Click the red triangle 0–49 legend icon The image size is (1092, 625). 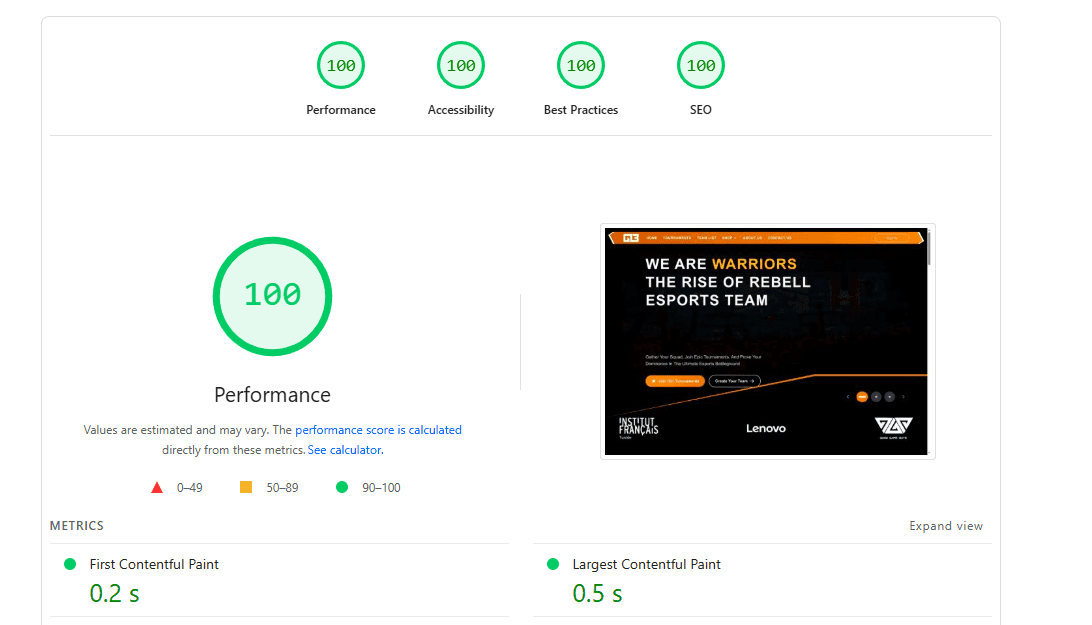pos(157,488)
